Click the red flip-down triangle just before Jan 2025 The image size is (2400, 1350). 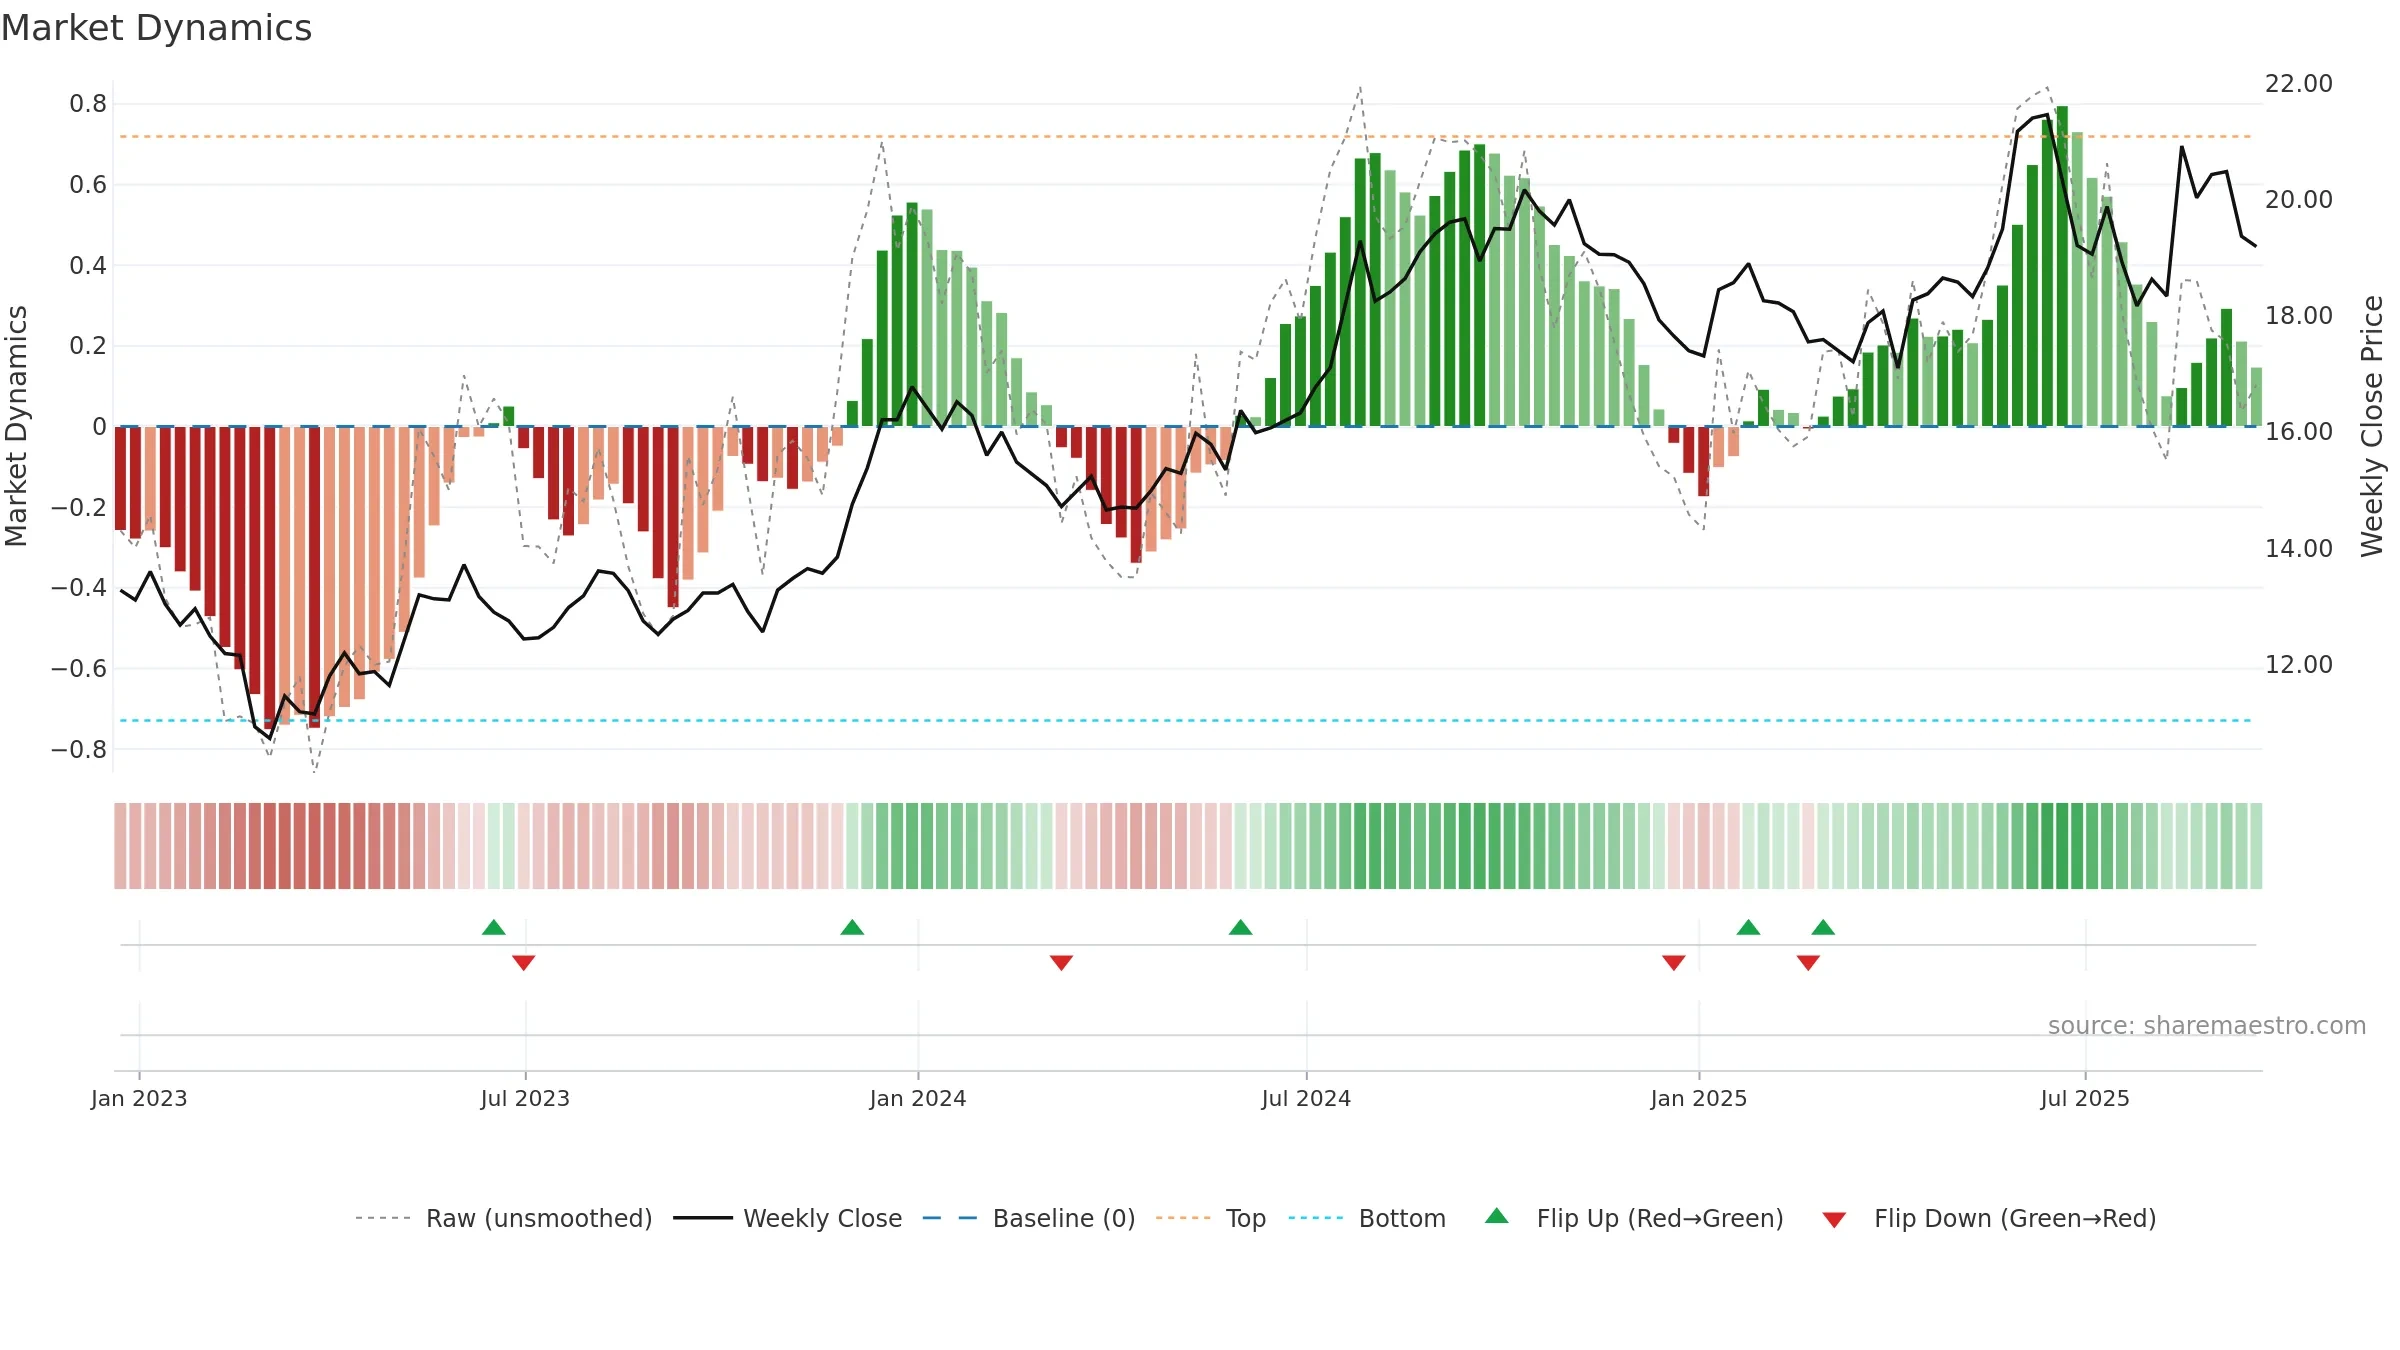(1674, 963)
